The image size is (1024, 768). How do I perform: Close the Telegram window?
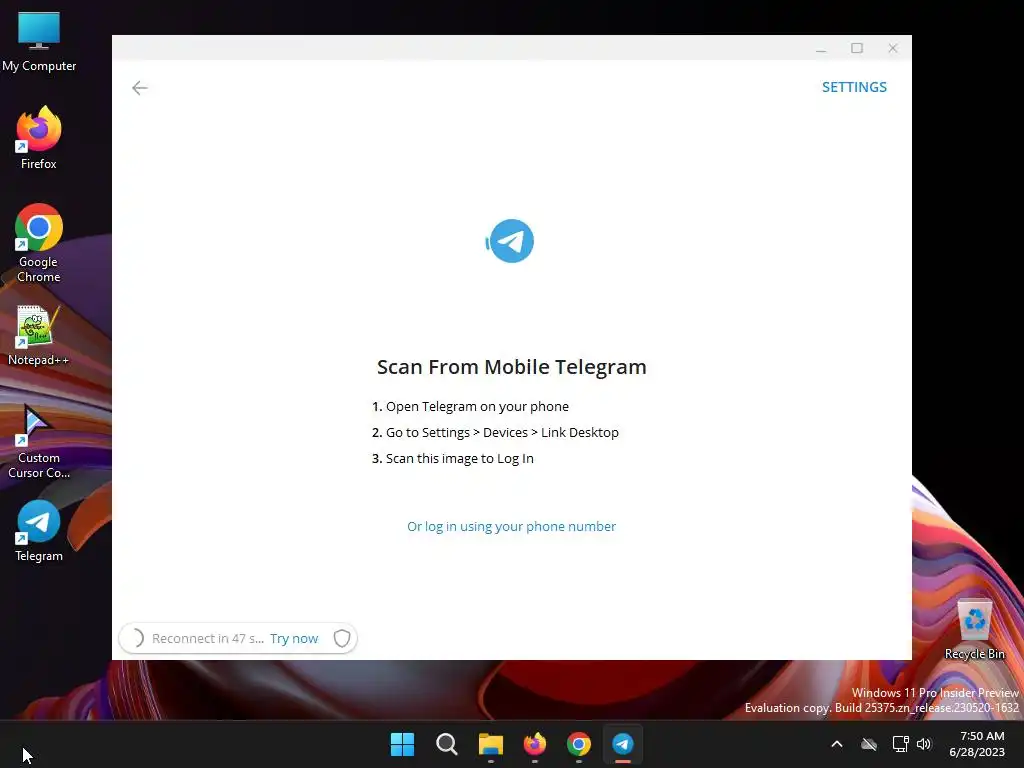pyautogui.click(x=893, y=48)
